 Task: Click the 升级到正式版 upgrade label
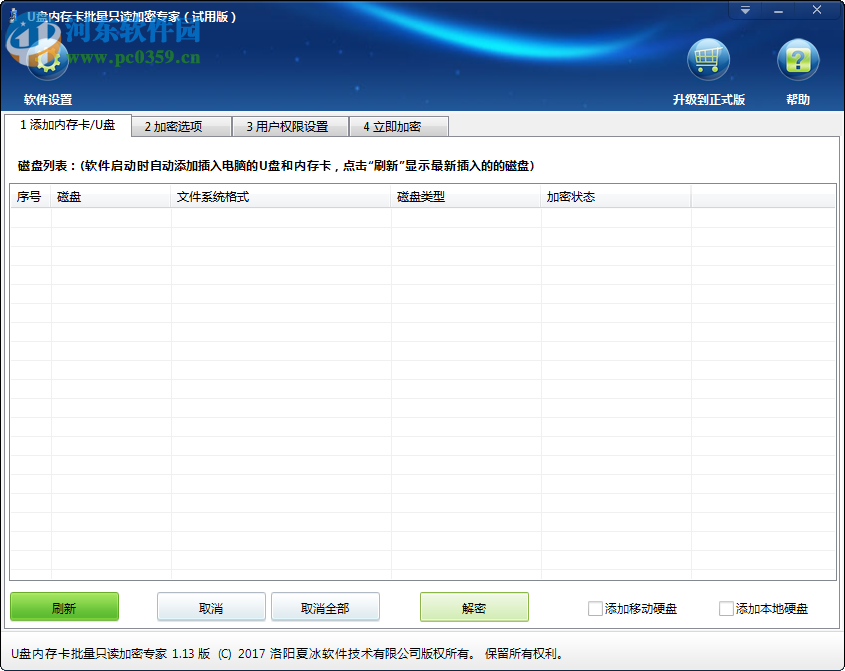tap(709, 99)
